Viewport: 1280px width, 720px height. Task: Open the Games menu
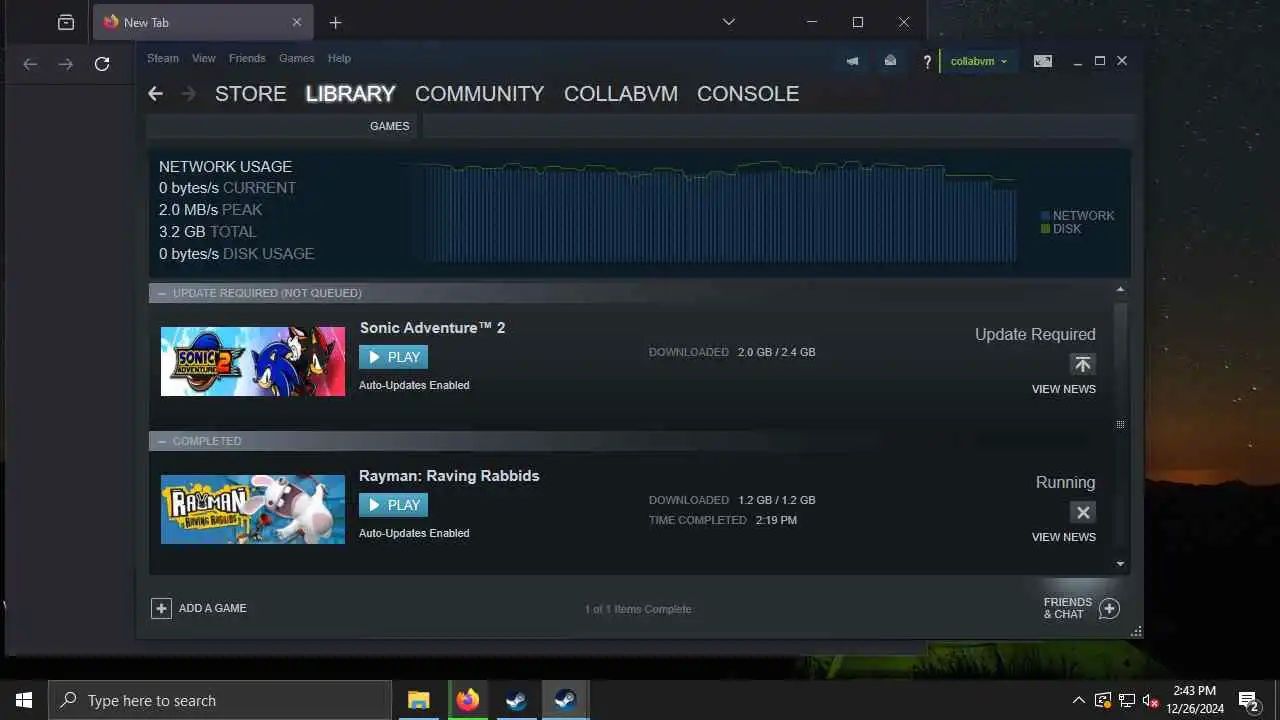pos(297,58)
